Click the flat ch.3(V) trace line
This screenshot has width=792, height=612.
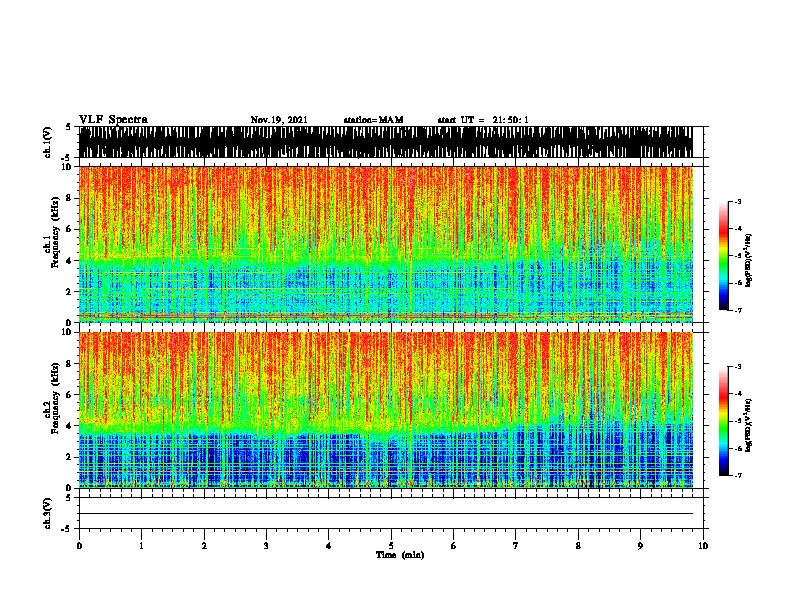(386, 514)
